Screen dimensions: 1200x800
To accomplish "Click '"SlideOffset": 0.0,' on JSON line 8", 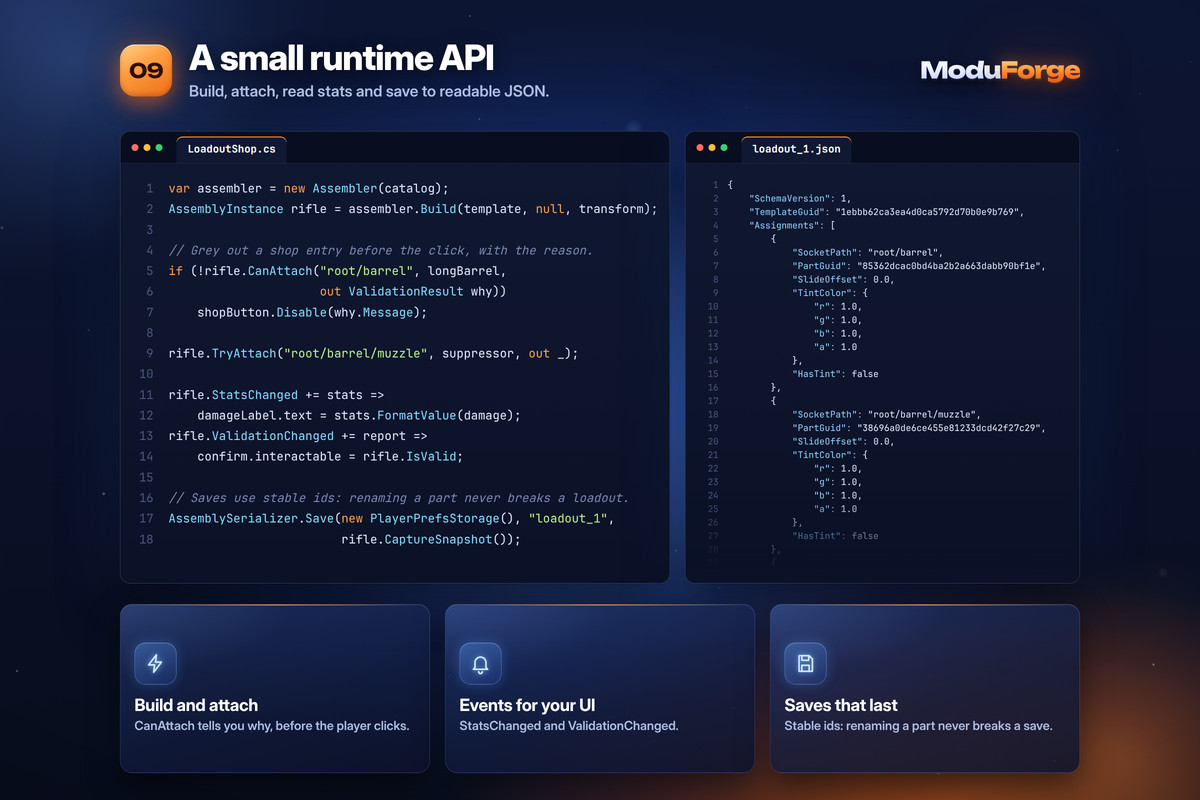I will coord(843,279).
